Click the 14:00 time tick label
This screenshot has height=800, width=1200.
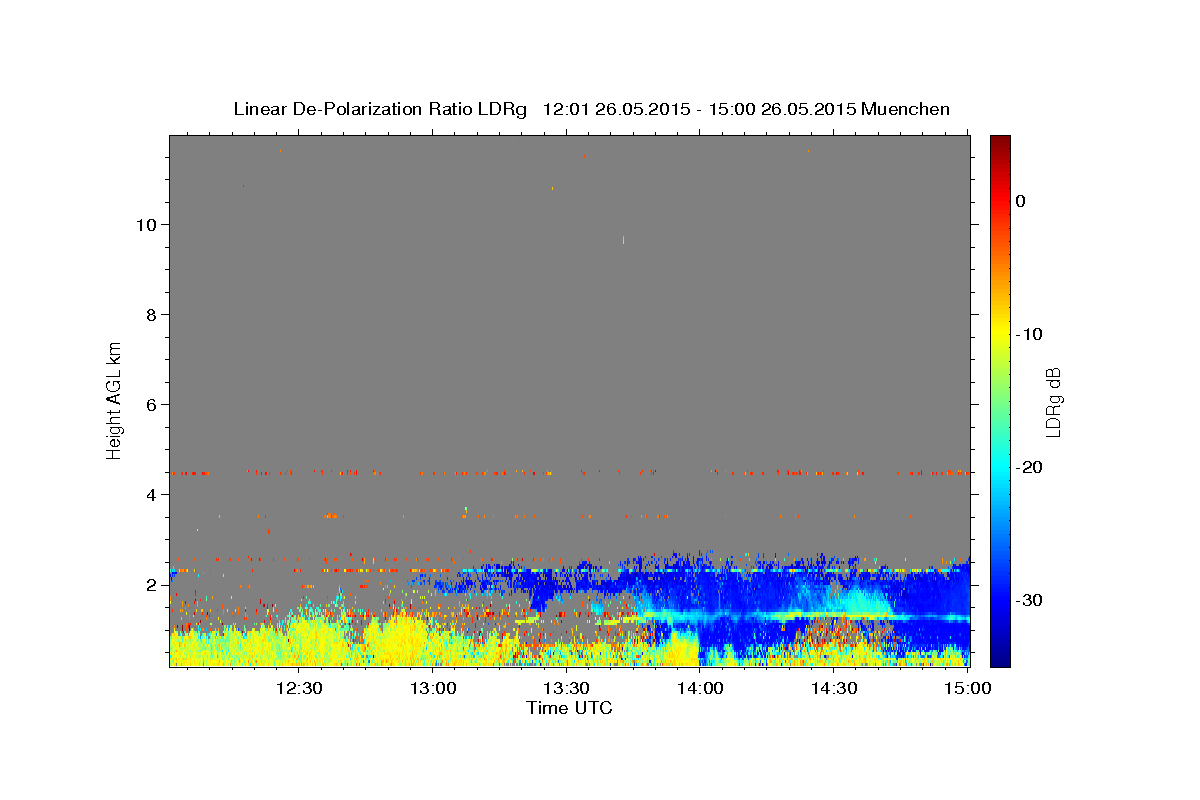tap(700, 688)
